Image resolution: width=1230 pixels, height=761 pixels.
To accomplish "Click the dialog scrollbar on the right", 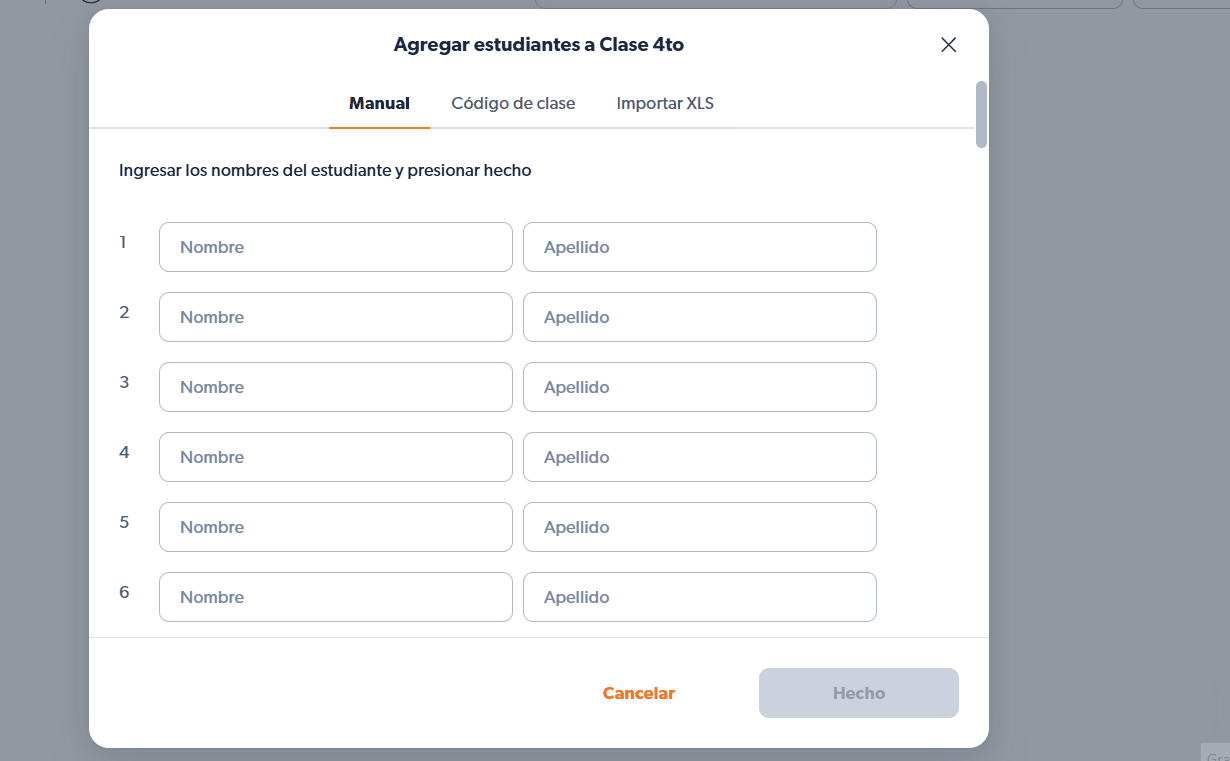I will pyautogui.click(x=980, y=115).
